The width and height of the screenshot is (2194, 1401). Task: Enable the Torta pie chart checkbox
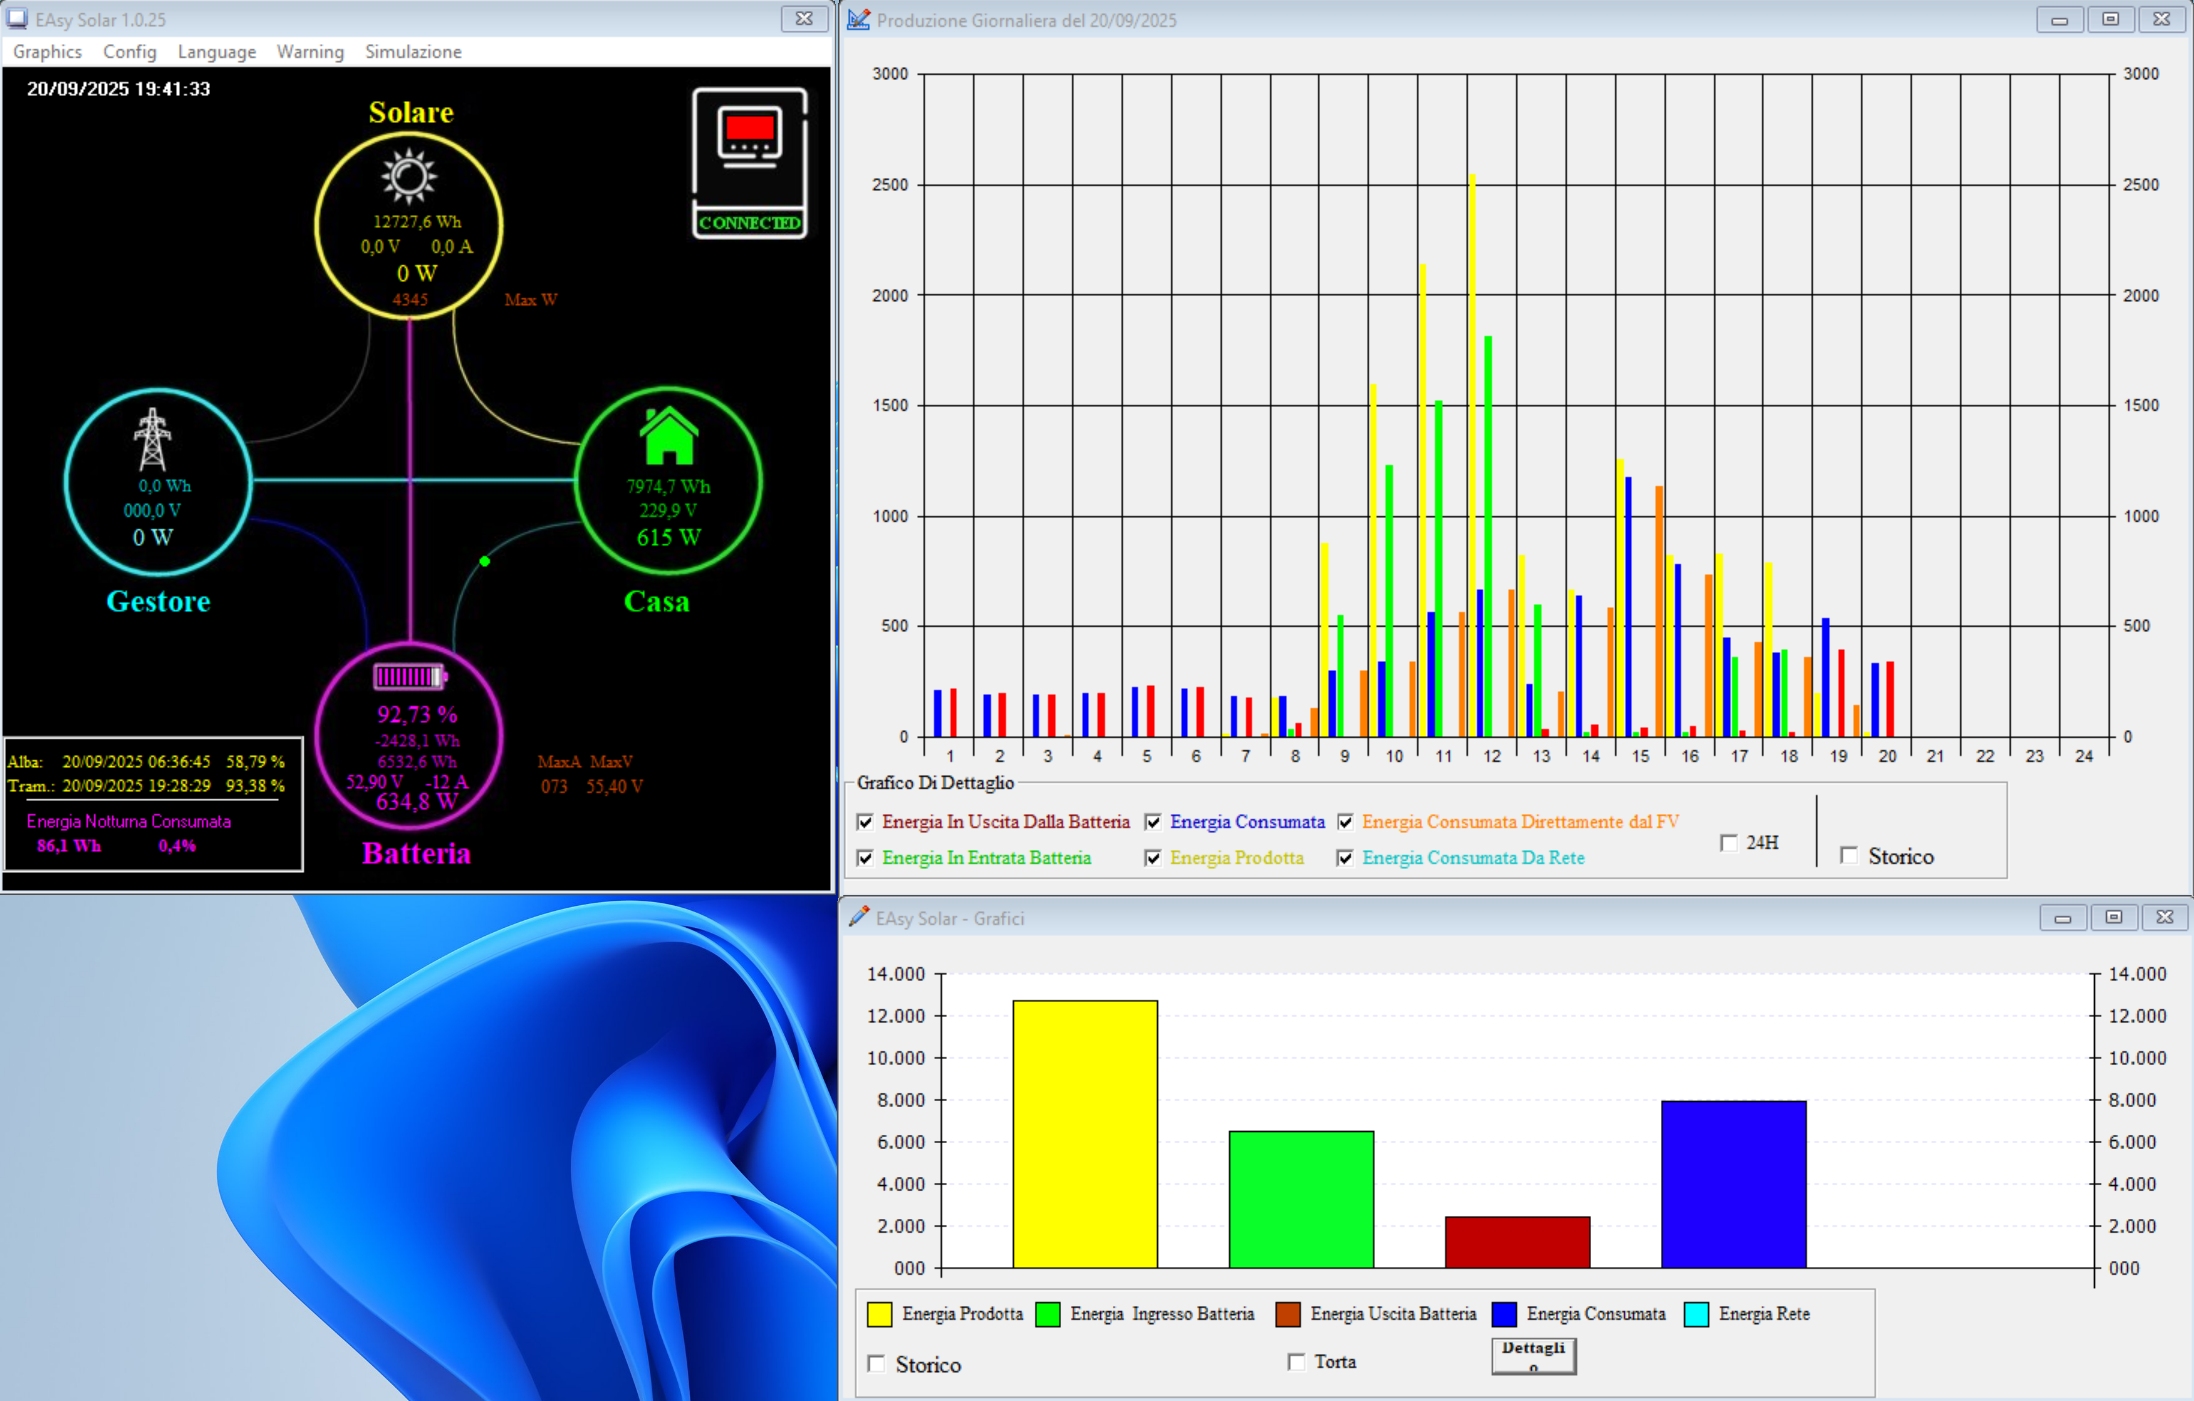(x=1297, y=1362)
